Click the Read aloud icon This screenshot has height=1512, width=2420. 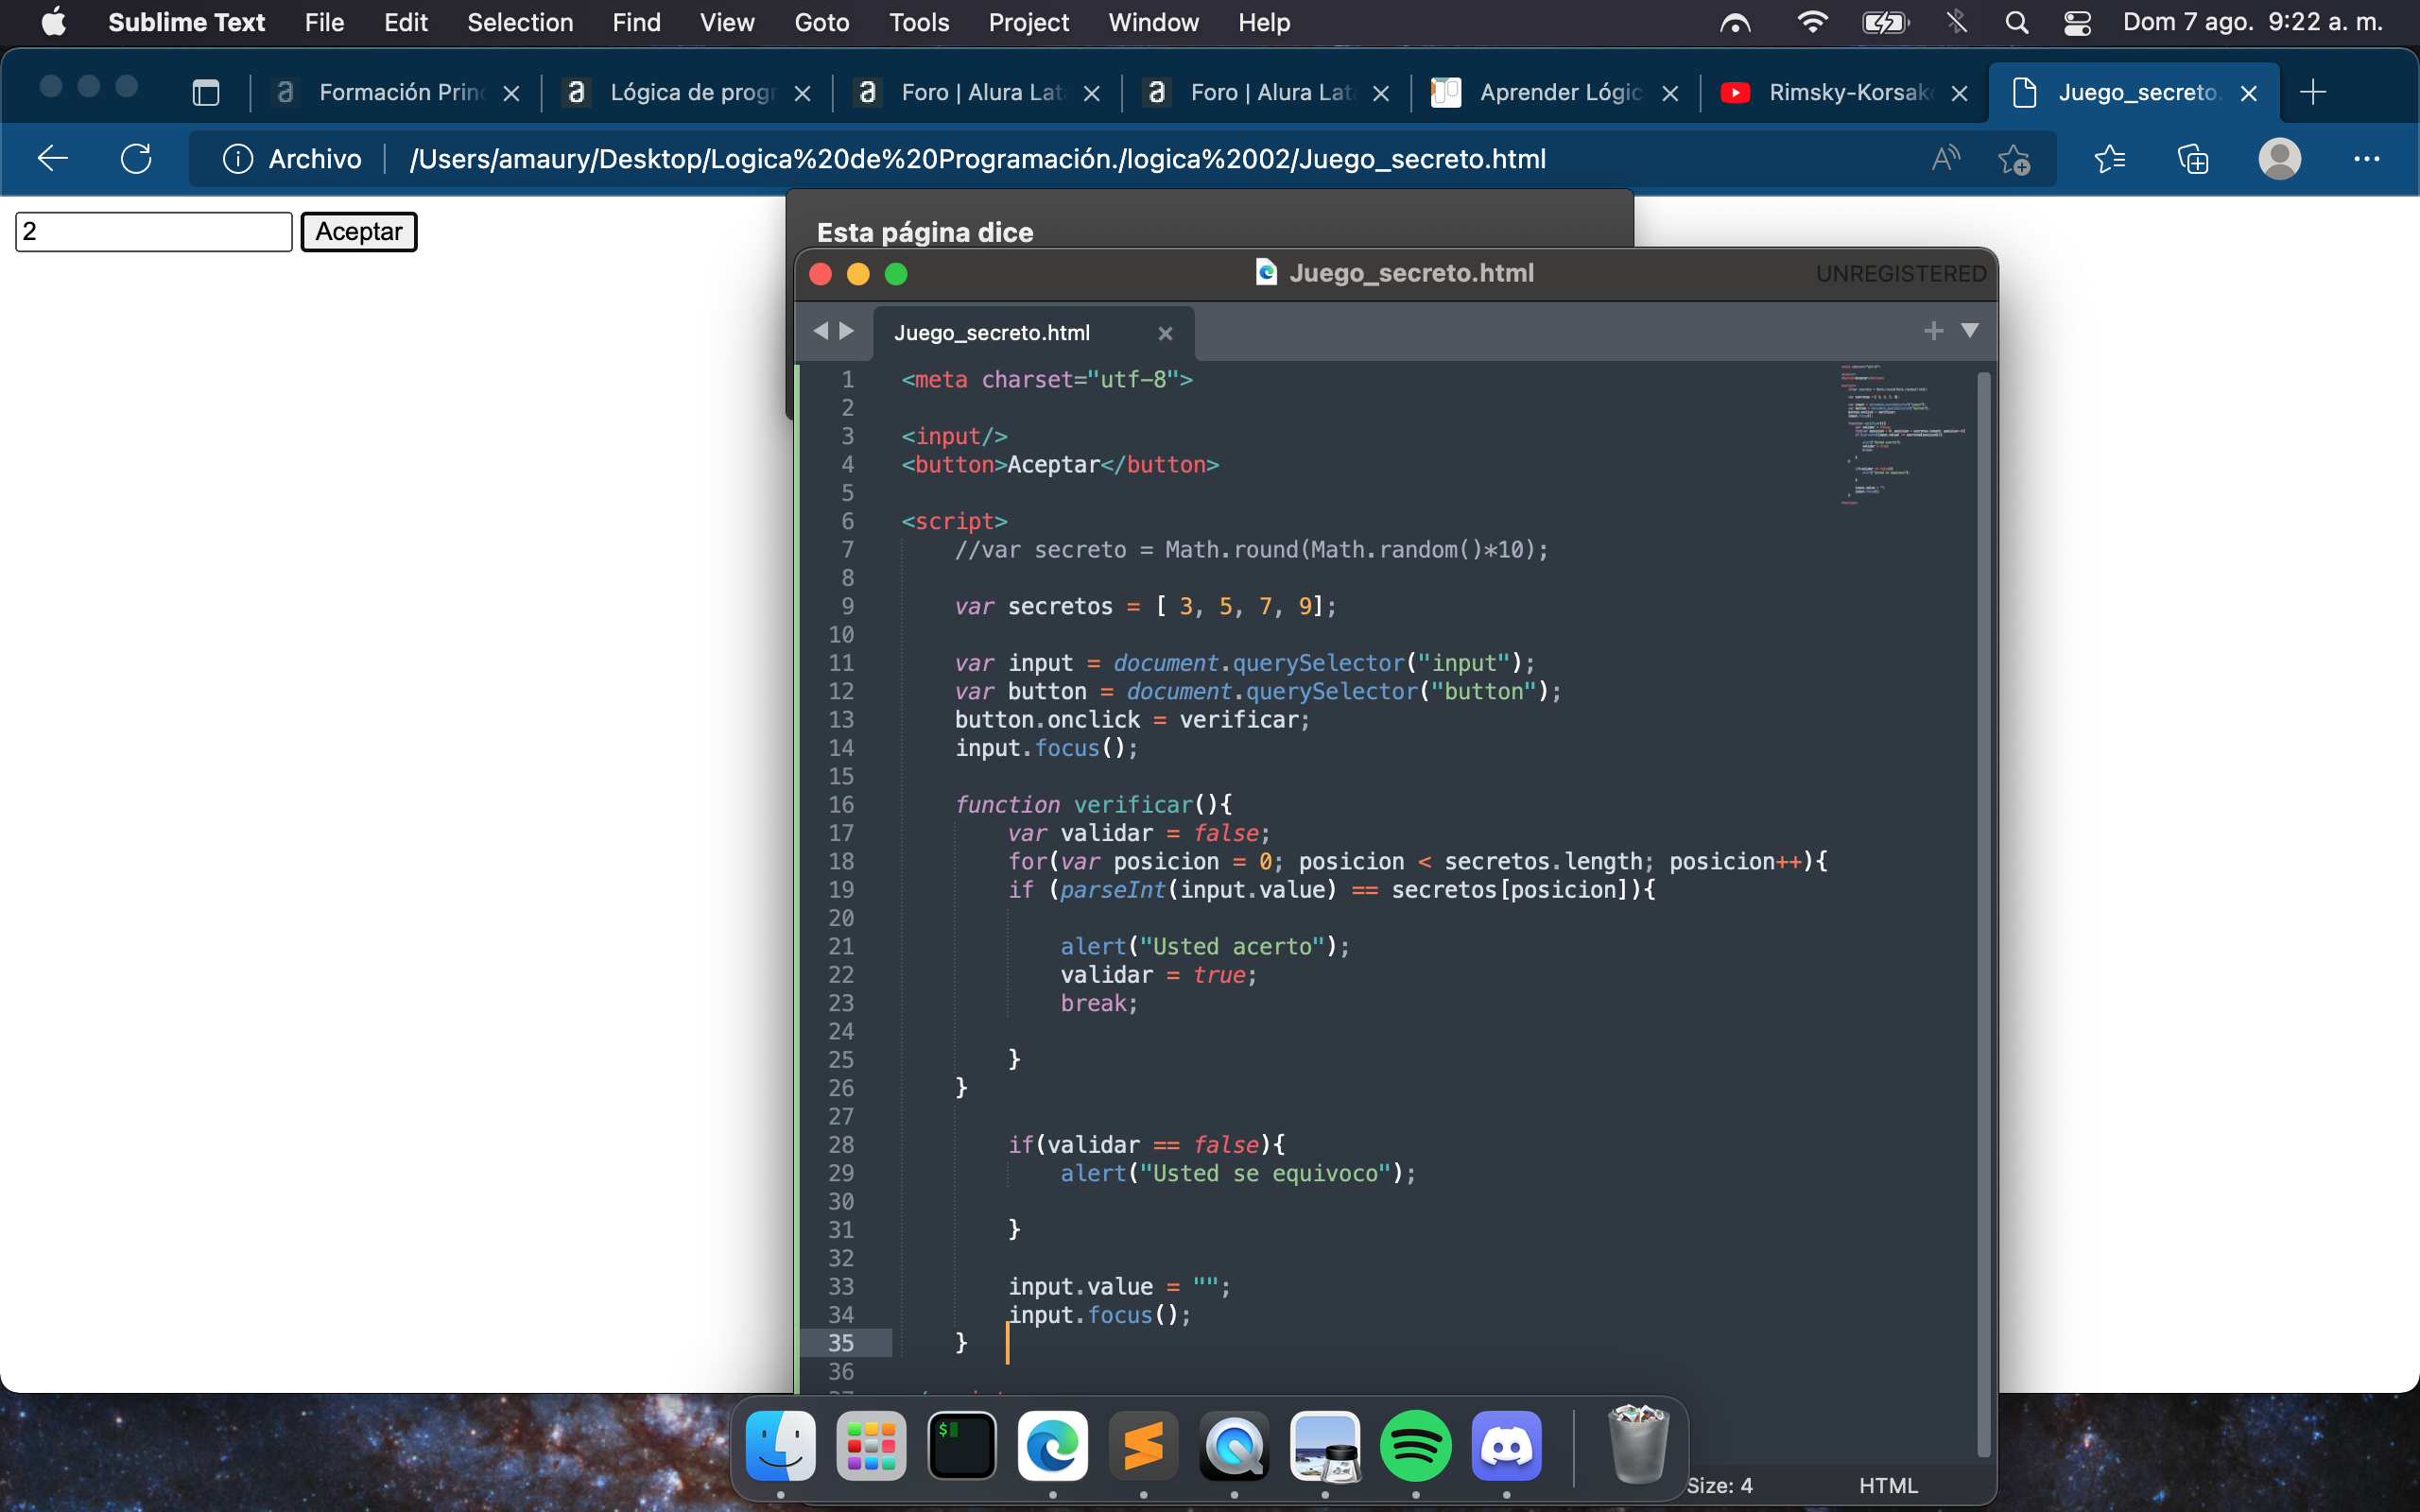(x=1945, y=158)
